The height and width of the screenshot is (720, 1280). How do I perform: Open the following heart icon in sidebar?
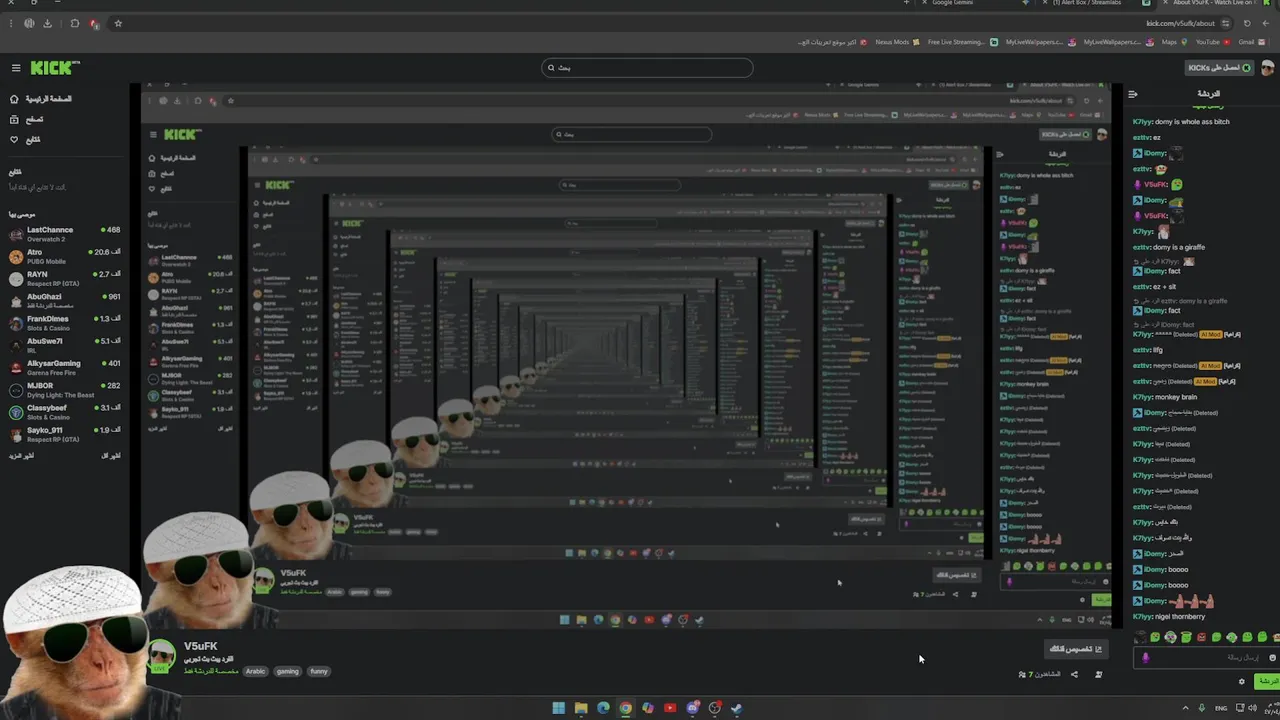14,139
